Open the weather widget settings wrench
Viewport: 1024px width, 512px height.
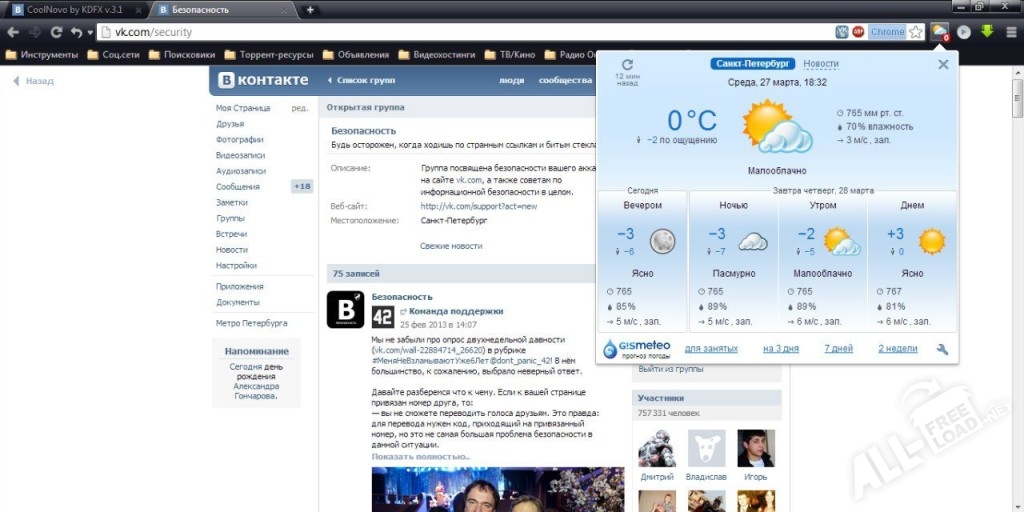coord(942,349)
